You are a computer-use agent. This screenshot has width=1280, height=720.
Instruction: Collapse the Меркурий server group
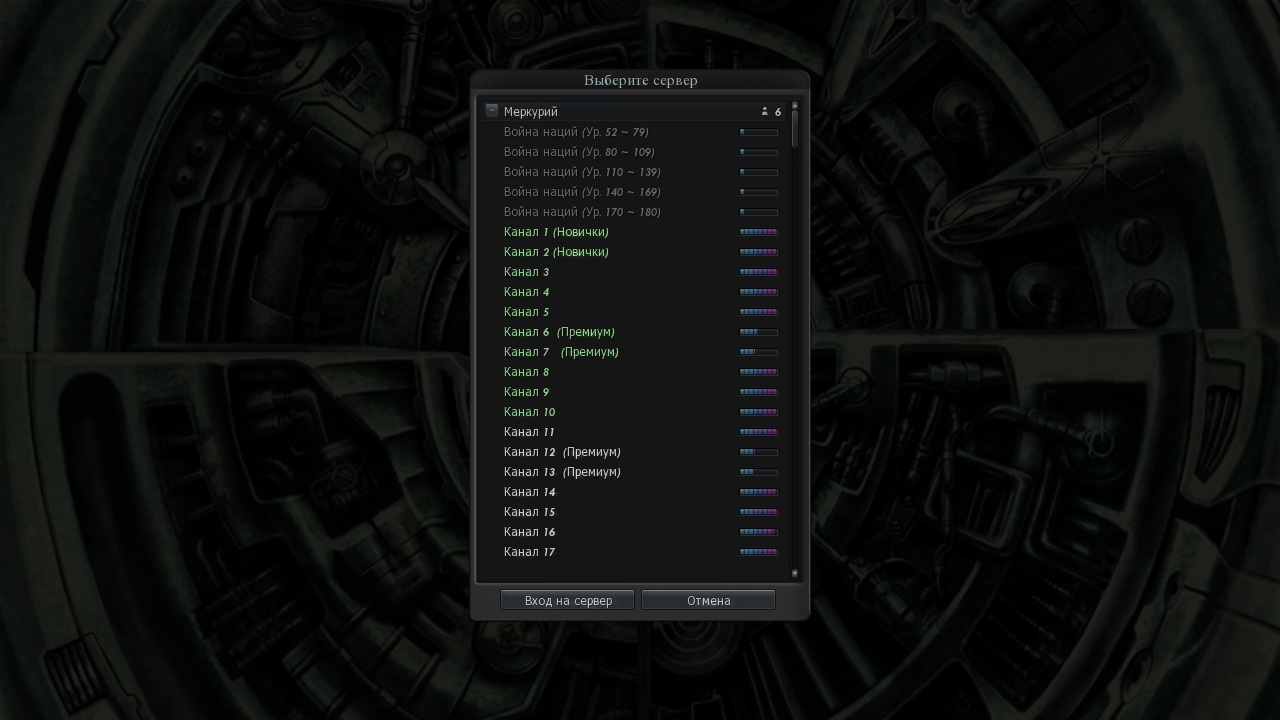491,111
